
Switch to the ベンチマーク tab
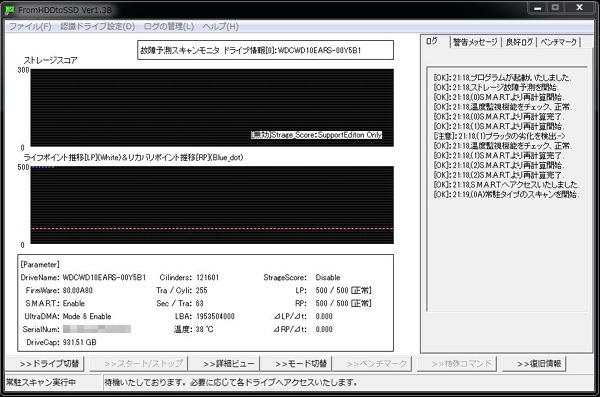click(x=558, y=42)
